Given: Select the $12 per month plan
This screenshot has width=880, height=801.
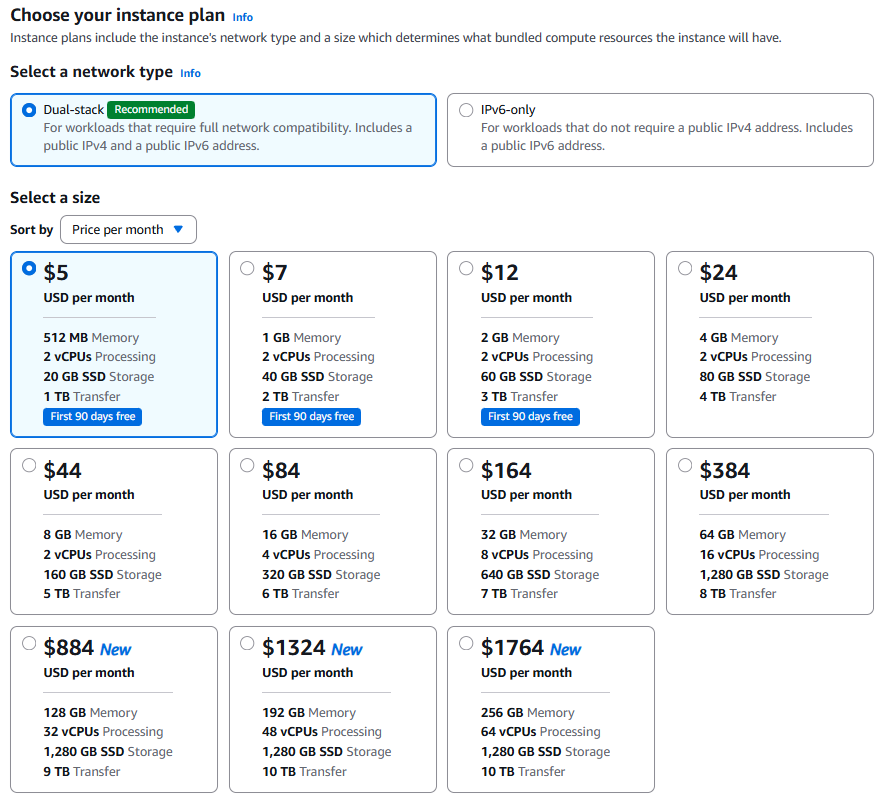Looking at the screenshot, I should click(x=465, y=268).
